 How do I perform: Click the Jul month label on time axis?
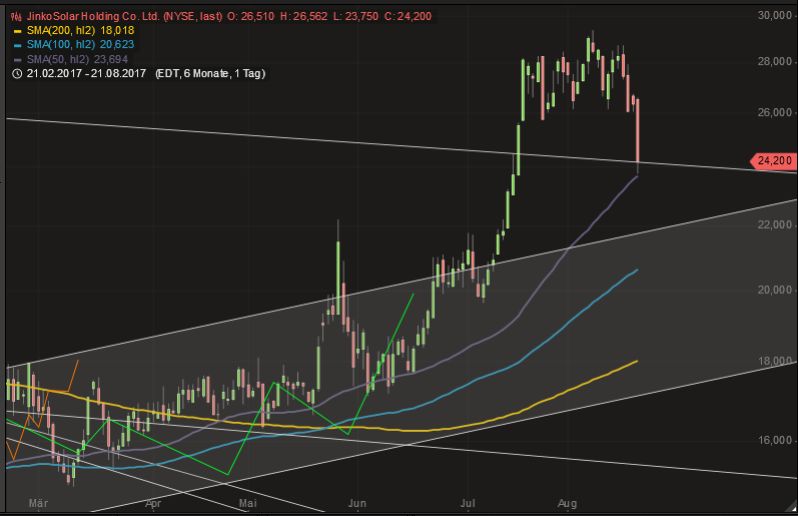[468, 503]
